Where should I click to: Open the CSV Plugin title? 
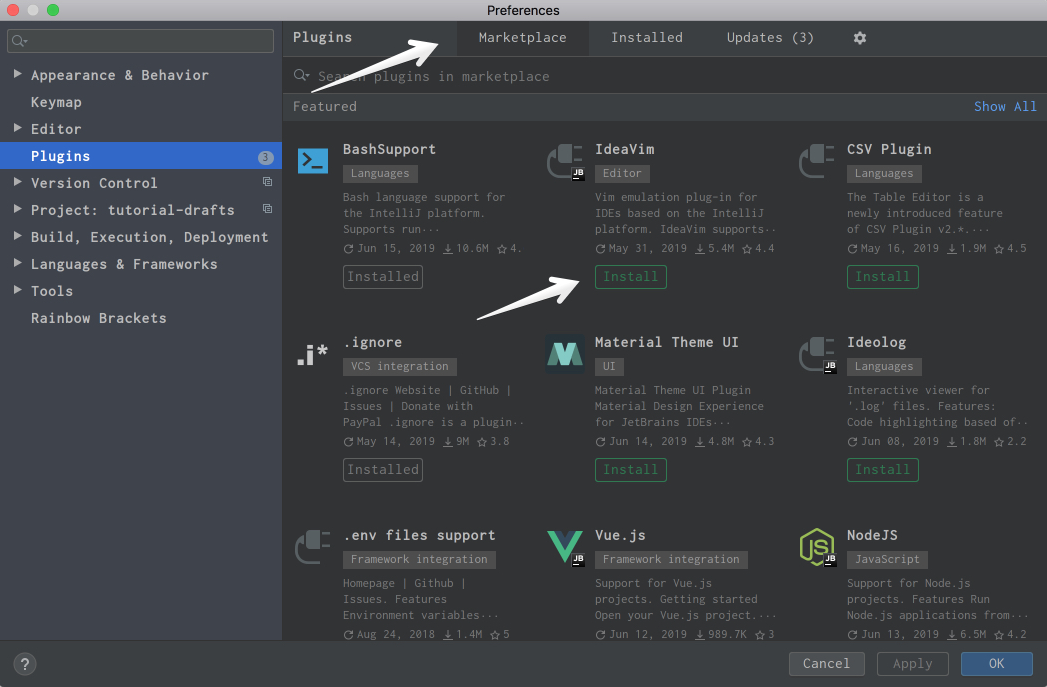coord(889,150)
